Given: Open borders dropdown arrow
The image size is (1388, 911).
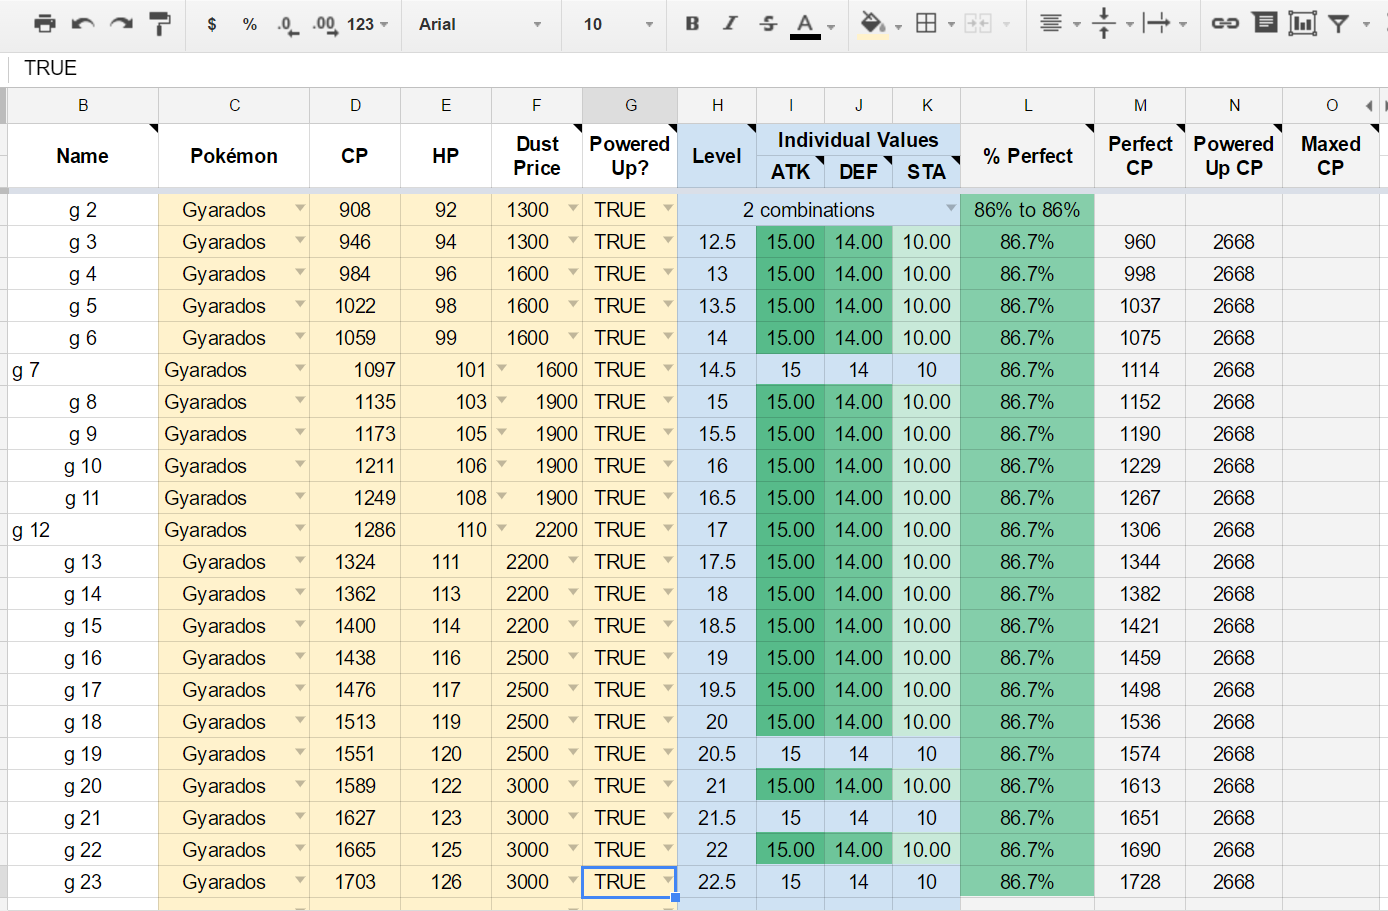Looking at the screenshot, I should (x=951, y=25).
